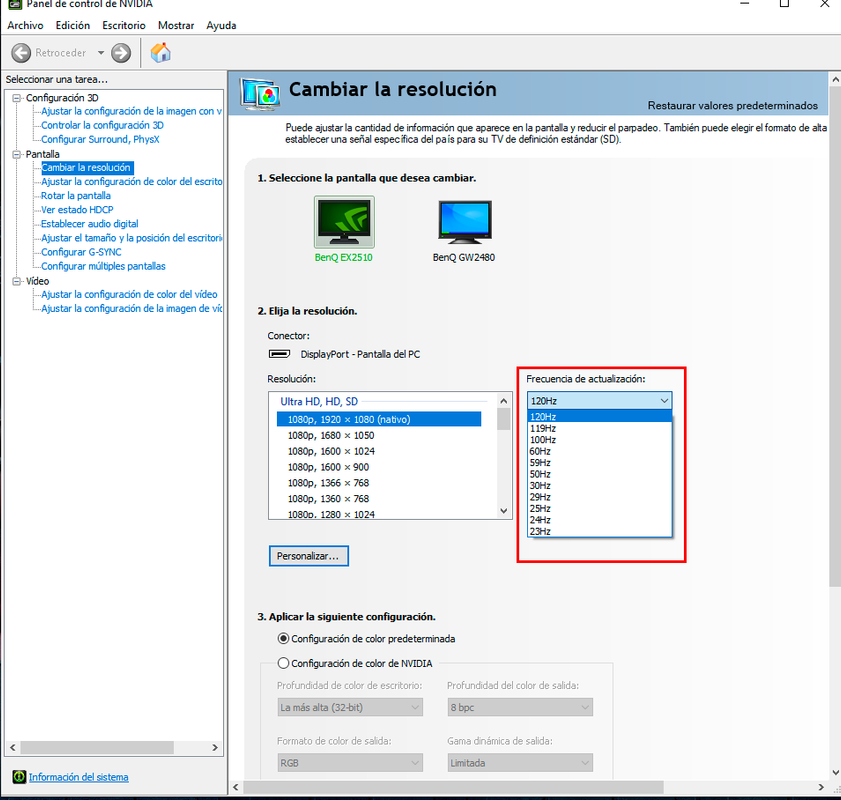Select resolution 1080p, 1920 × 1080 (nativo)
The height and width of the screenshot is (800, 841).
pyautogui.click(x=379, y=419)
